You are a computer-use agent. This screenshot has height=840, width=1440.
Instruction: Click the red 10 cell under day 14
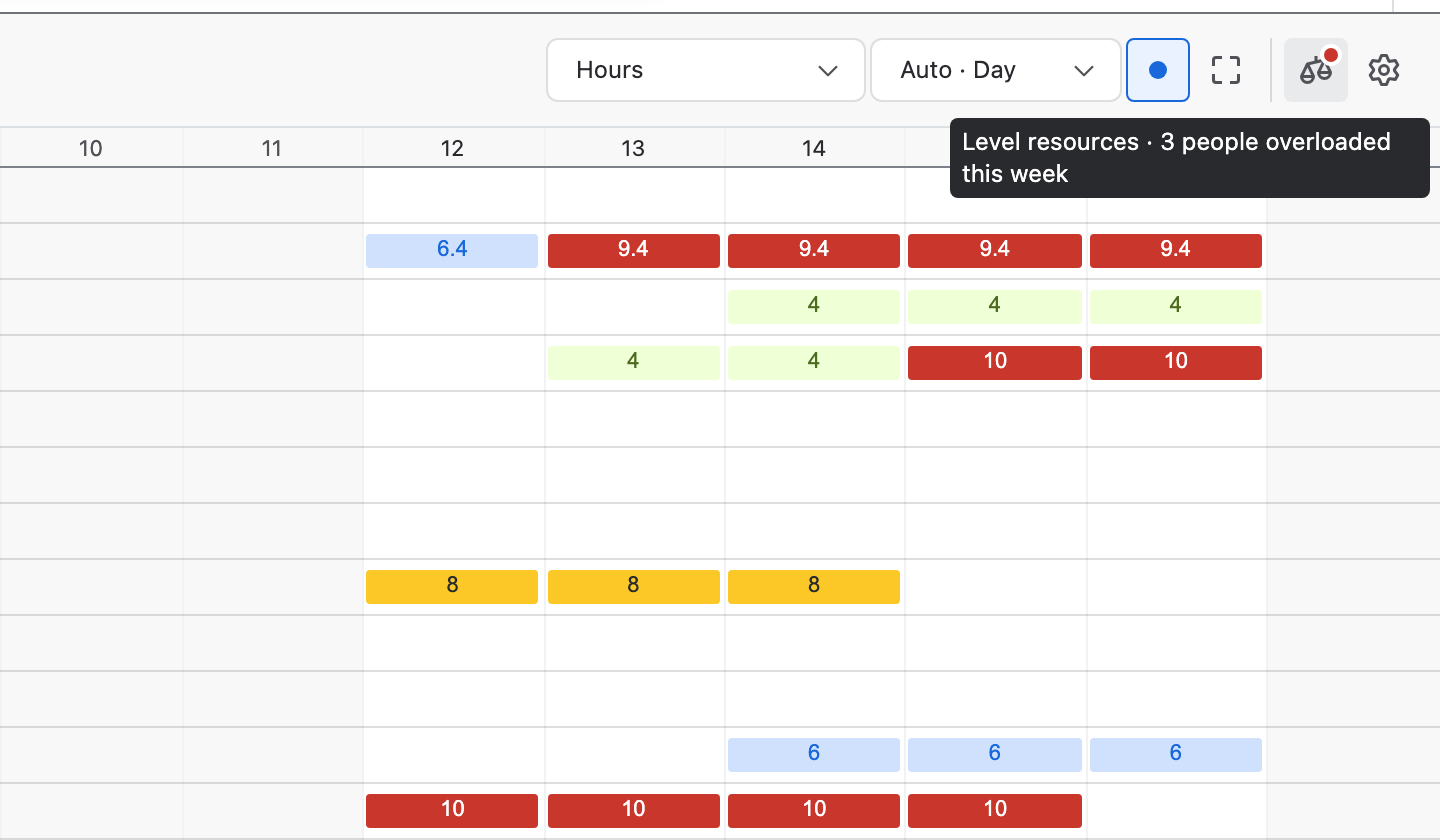coord(814,810)
